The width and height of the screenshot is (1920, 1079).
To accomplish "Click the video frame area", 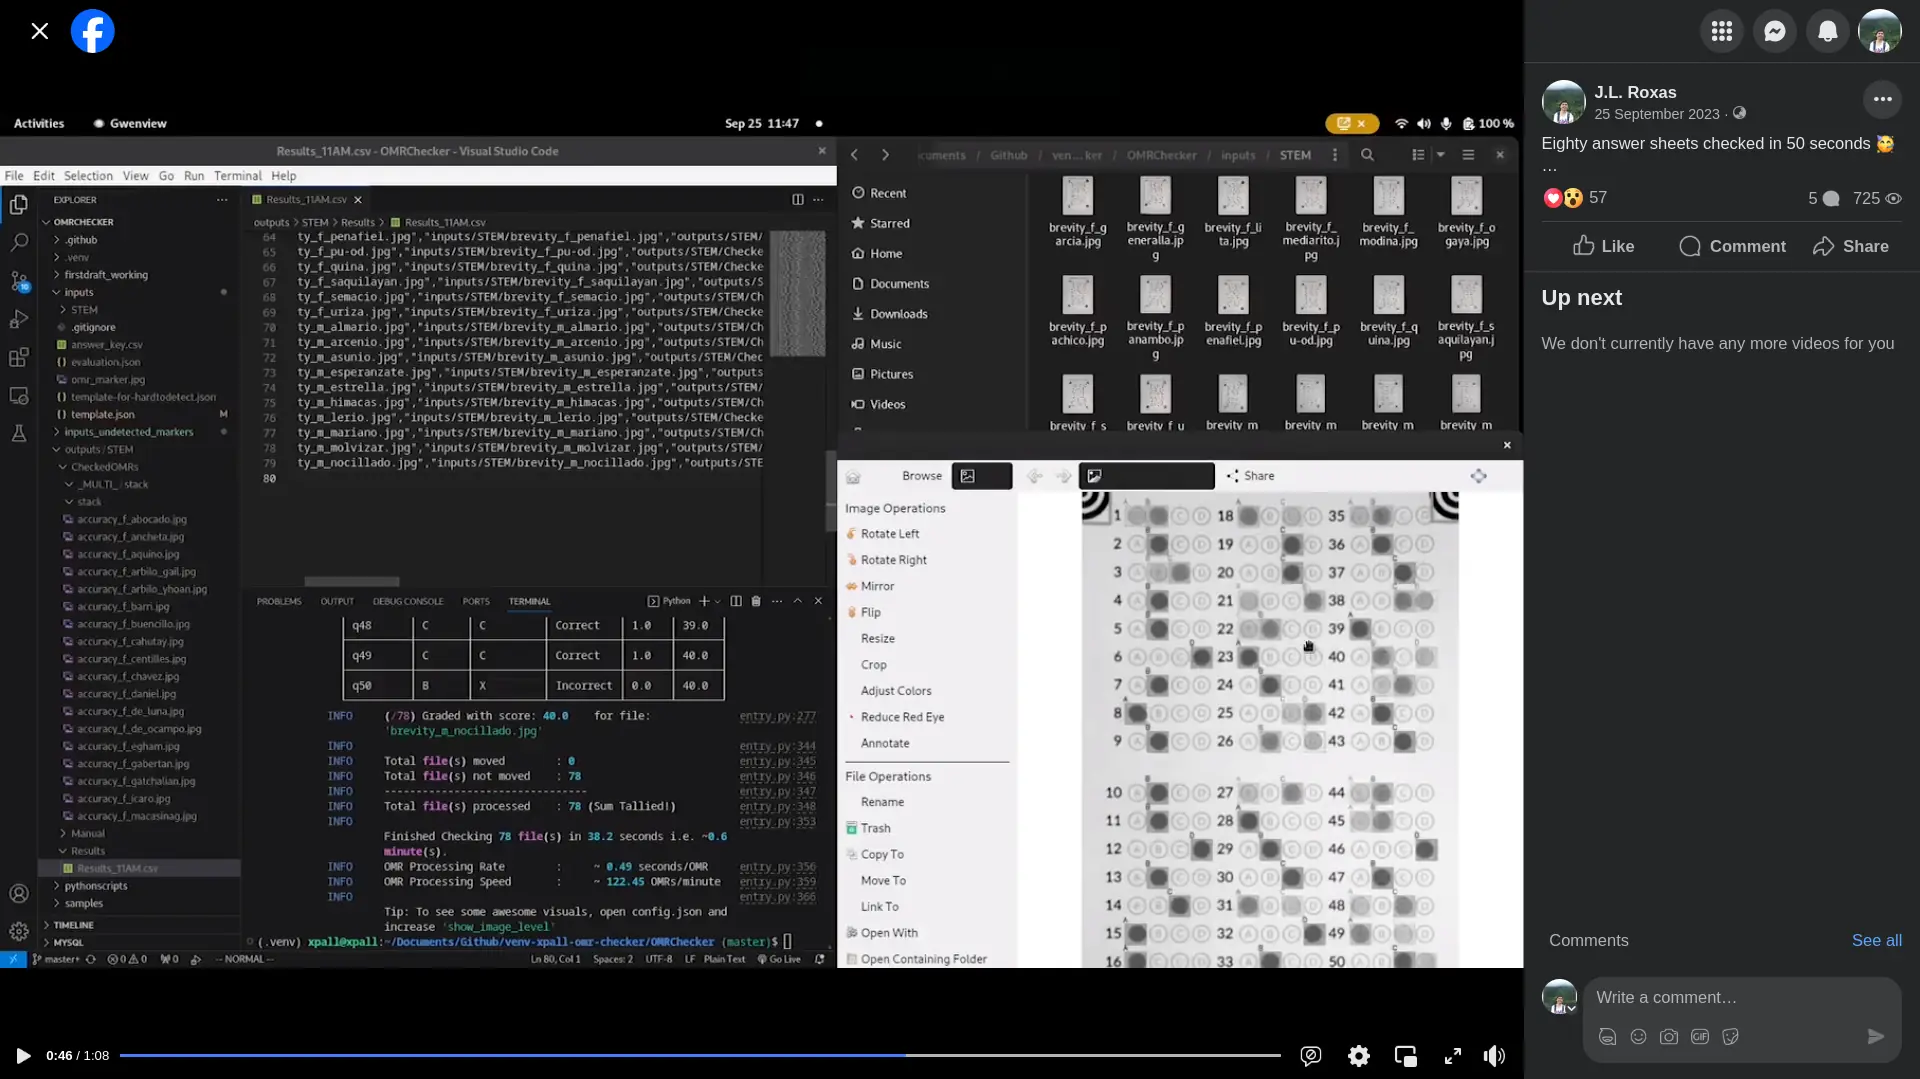I will tap(761, 540).
